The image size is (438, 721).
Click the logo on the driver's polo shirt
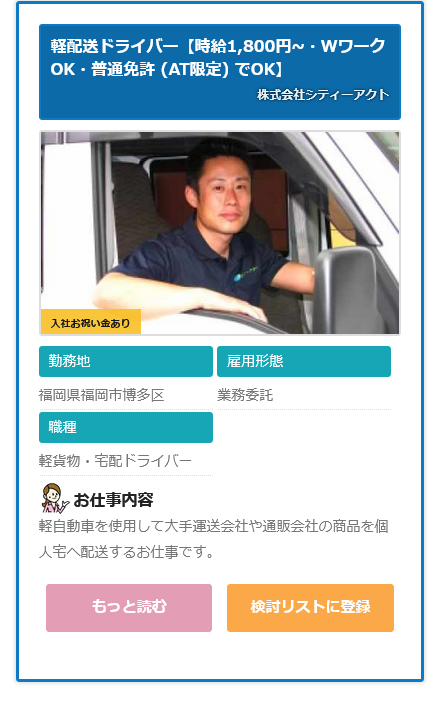click(245, 273)
